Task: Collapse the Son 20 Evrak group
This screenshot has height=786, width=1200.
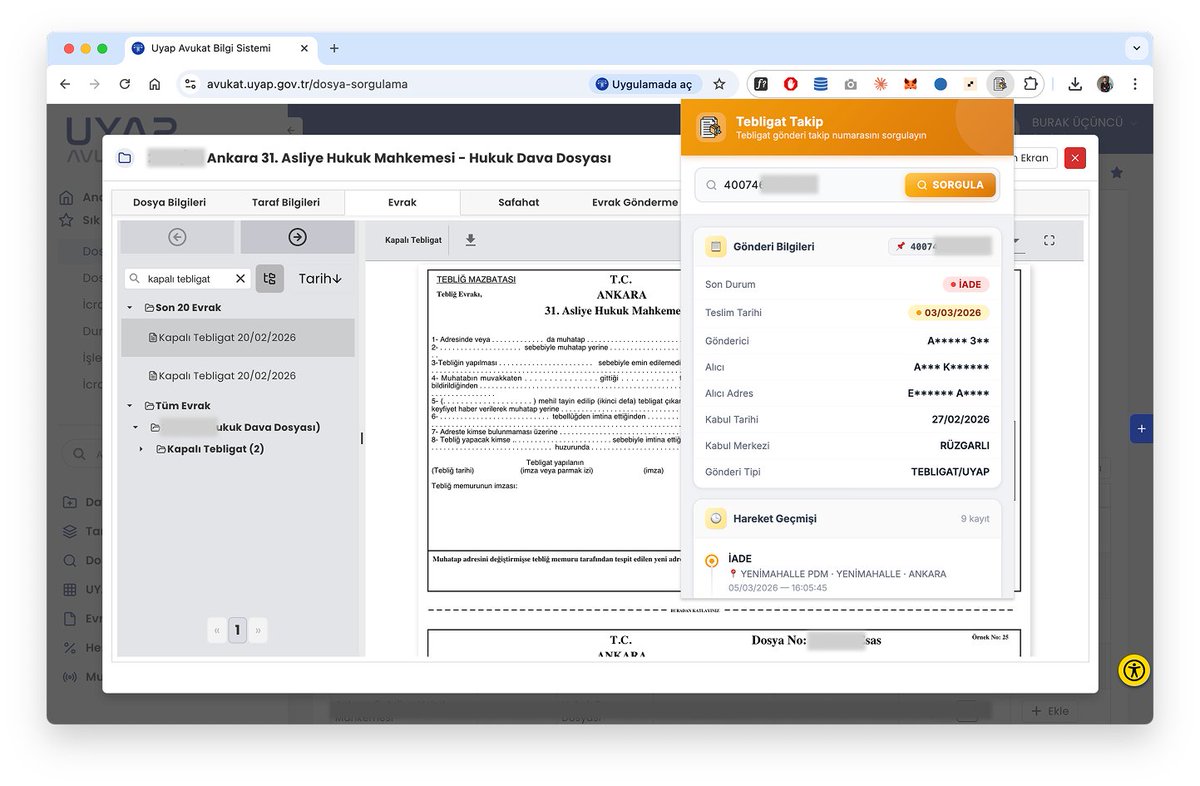Action: [x=130, y=308]
